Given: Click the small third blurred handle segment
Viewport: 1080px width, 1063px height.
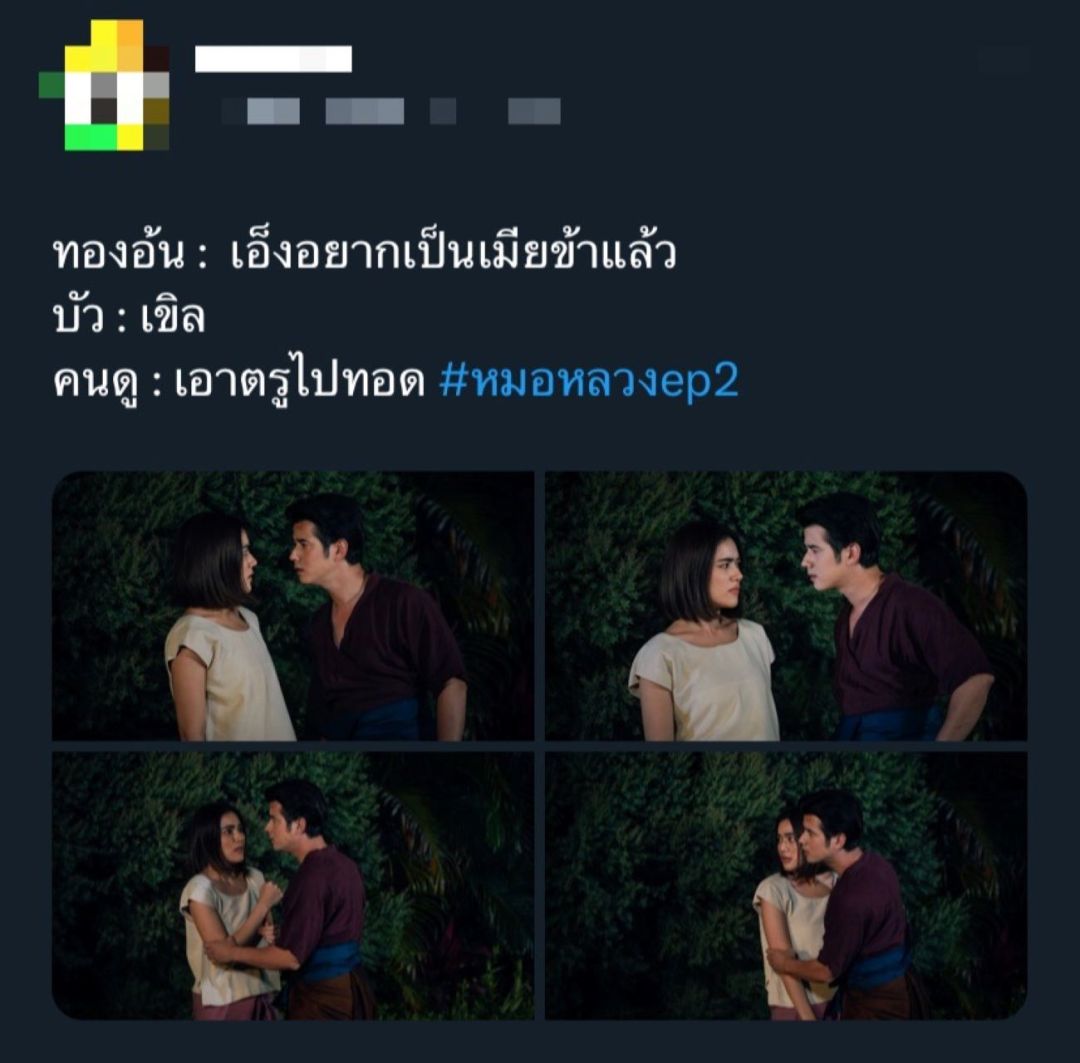Looking at the screenshot, I should click(x=443, y=111).
